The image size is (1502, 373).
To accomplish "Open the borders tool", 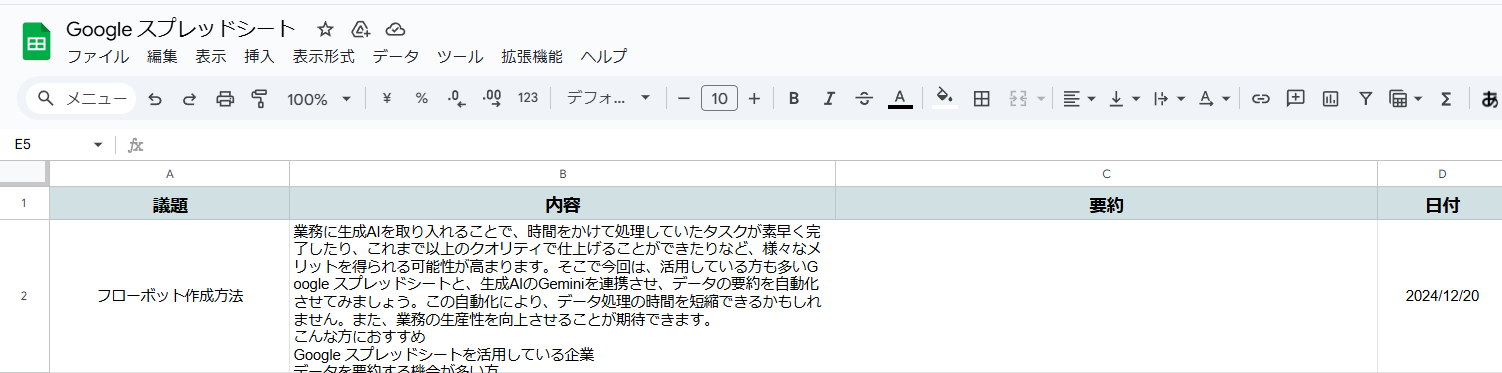I will pyautogui.click(x=982, y=99).
